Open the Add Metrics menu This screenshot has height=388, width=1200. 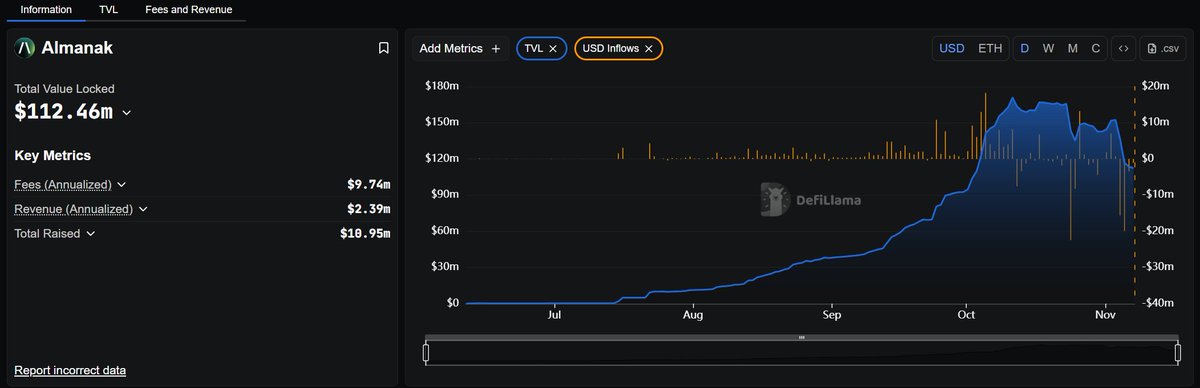(x=460, y=48)
